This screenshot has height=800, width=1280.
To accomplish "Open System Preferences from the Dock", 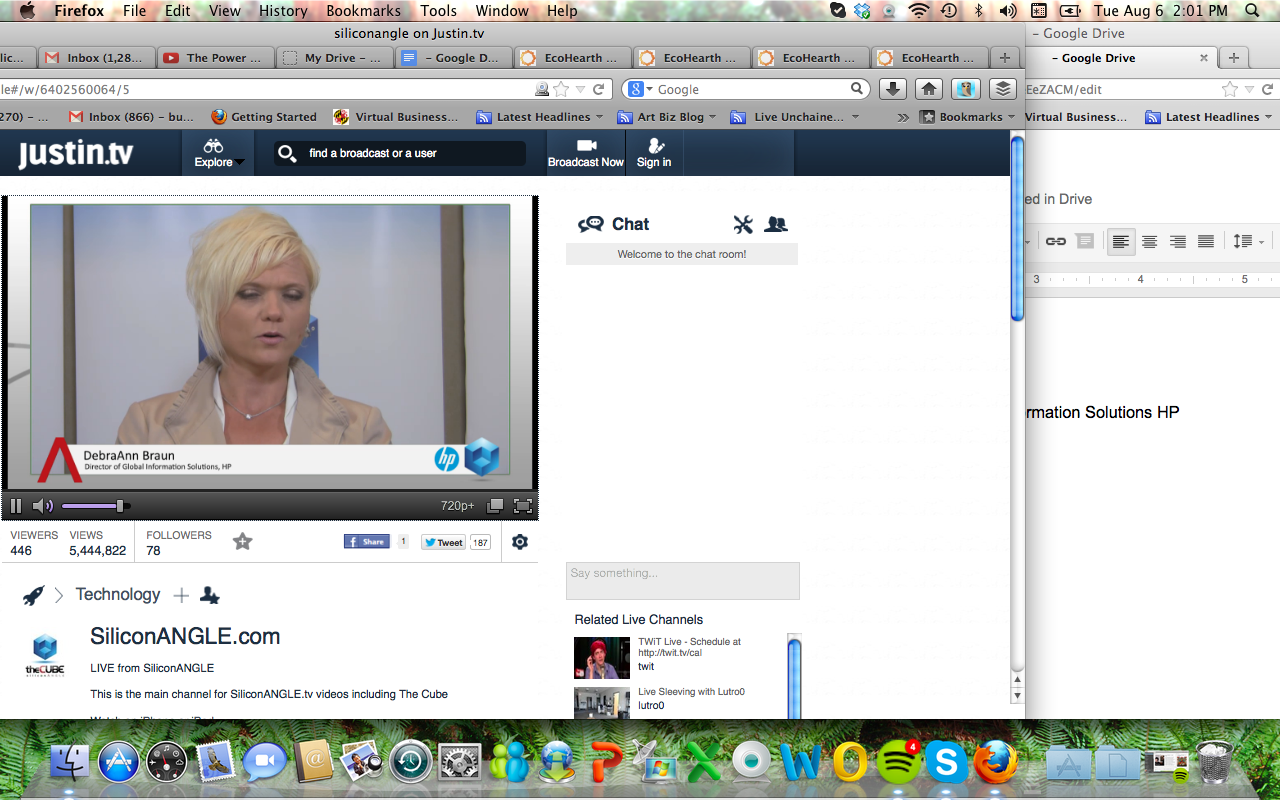I will 460,763.
